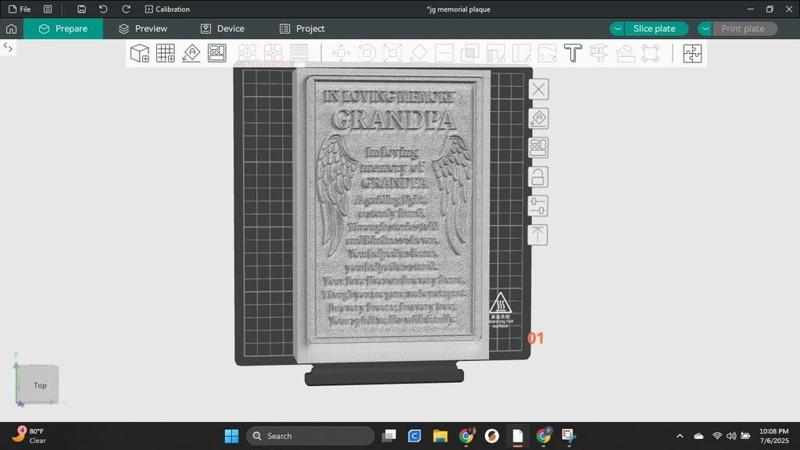Select the Text shape tool
800x450 pixels.
[x=573, y=53]
